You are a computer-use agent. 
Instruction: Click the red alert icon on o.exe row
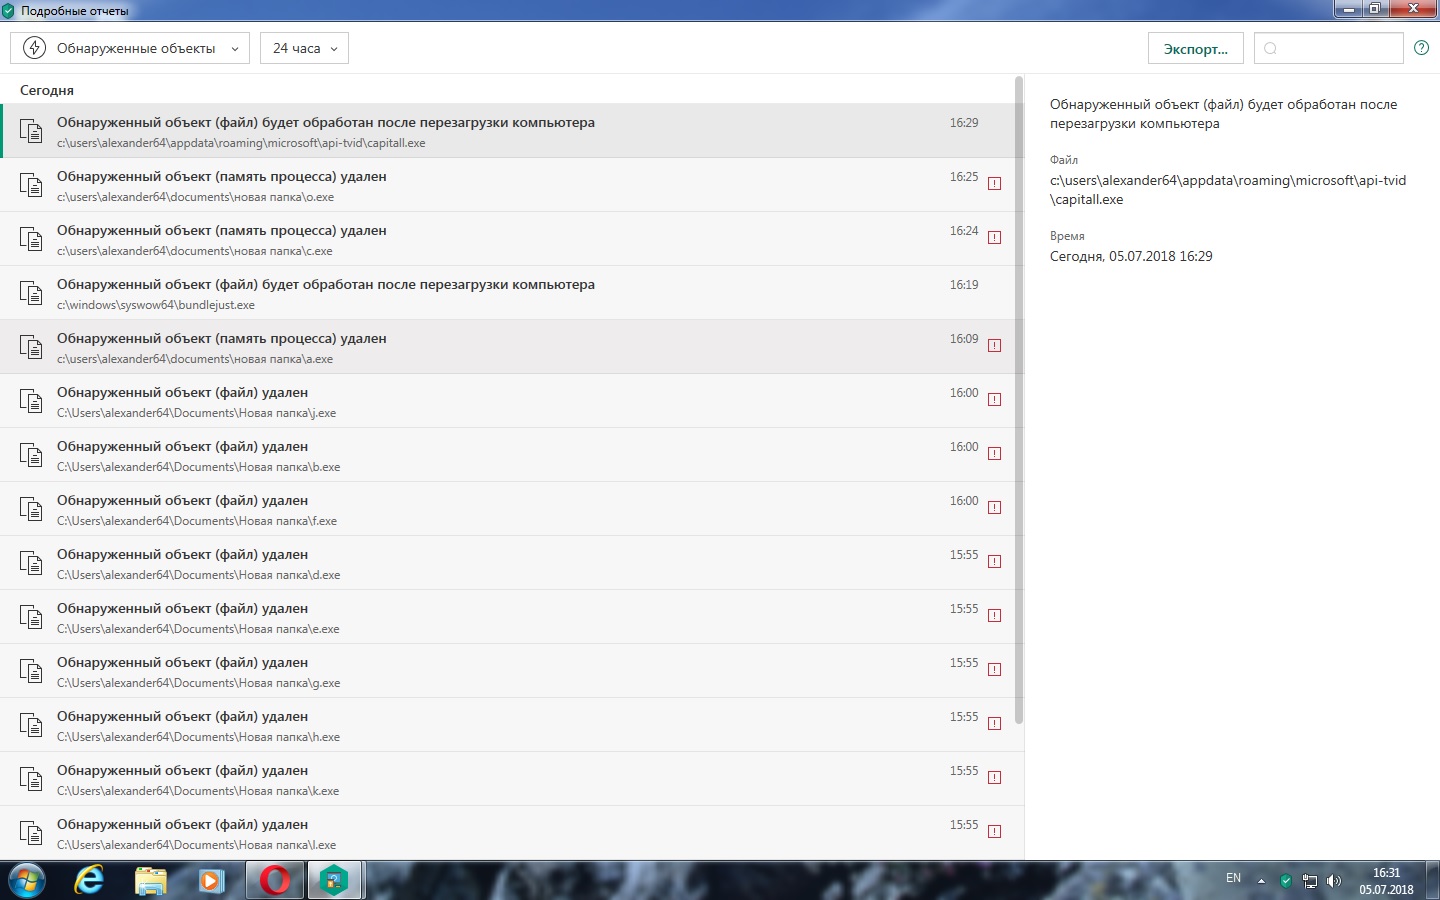pyautogui.click(x=994, y=184)
